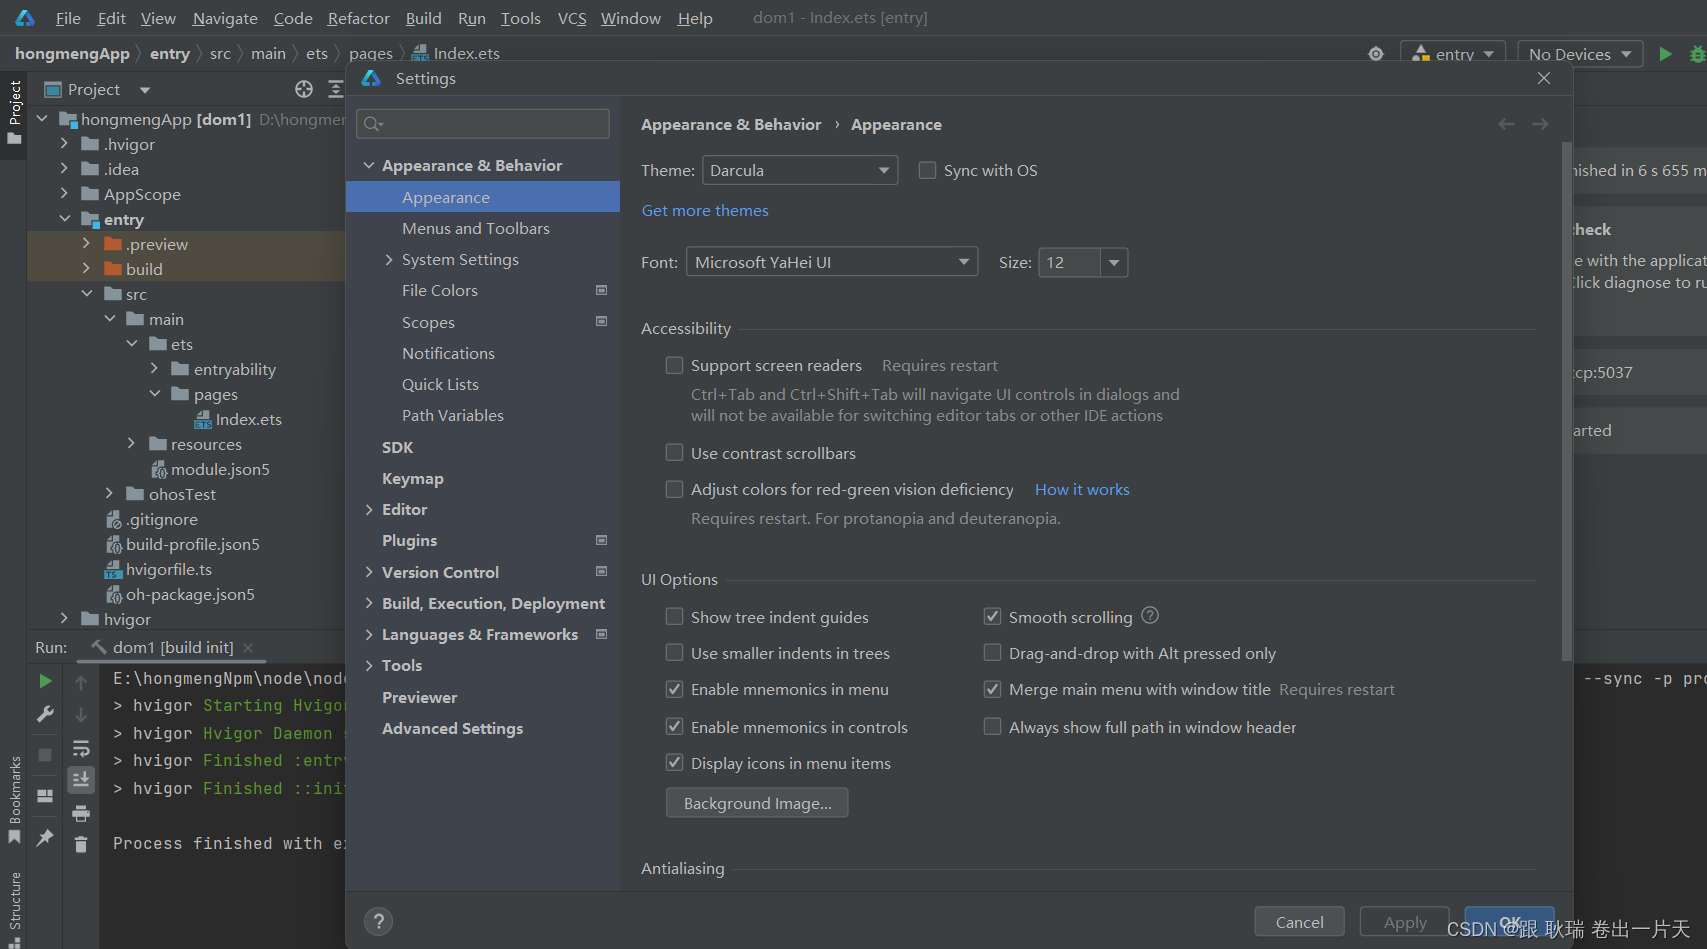Expand System Settings node
Screen dimensions: 1707x949
coord(390,260)
